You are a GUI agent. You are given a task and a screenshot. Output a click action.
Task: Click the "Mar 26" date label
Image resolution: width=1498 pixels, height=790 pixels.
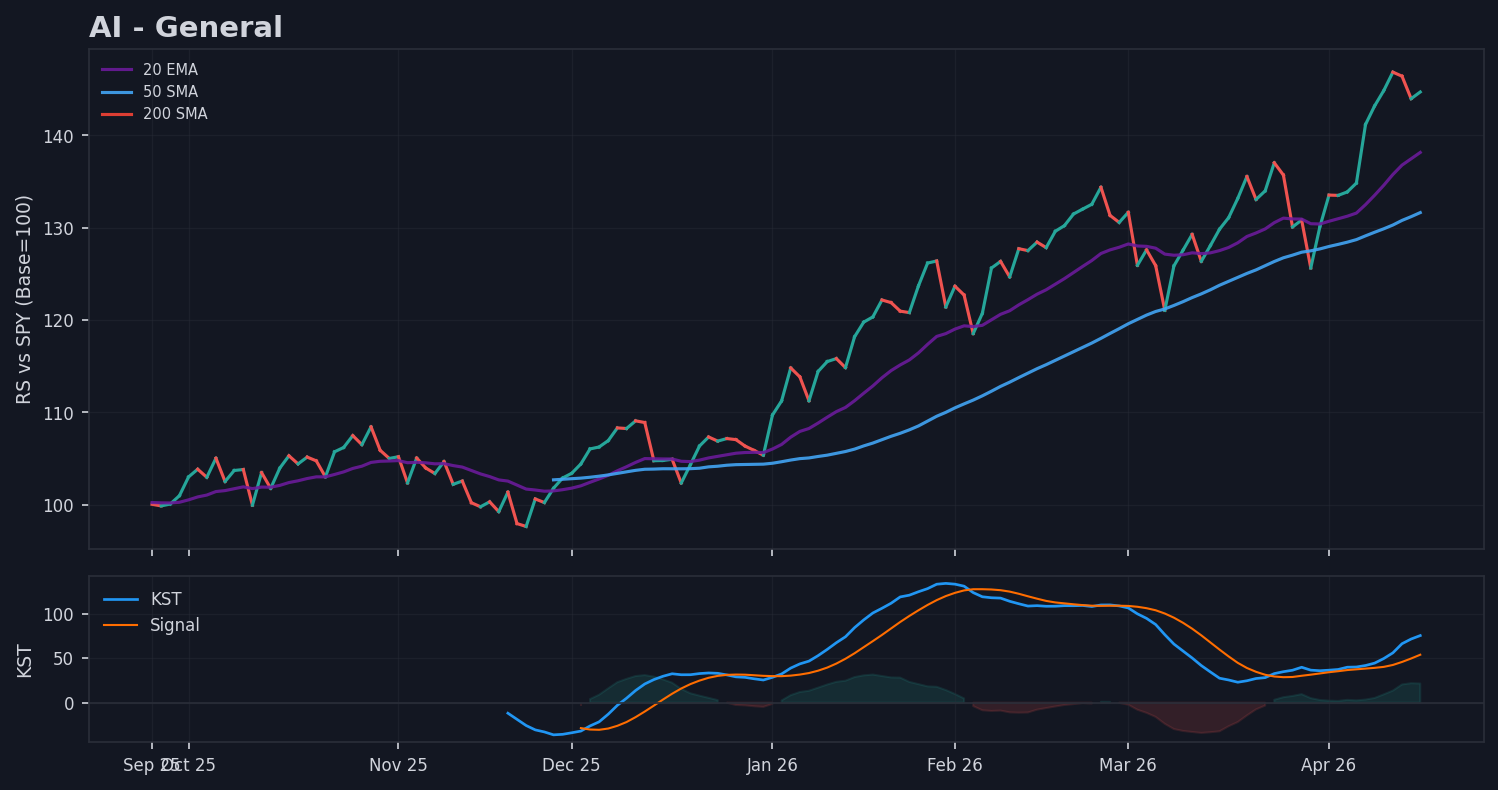tap(1128, 766)
